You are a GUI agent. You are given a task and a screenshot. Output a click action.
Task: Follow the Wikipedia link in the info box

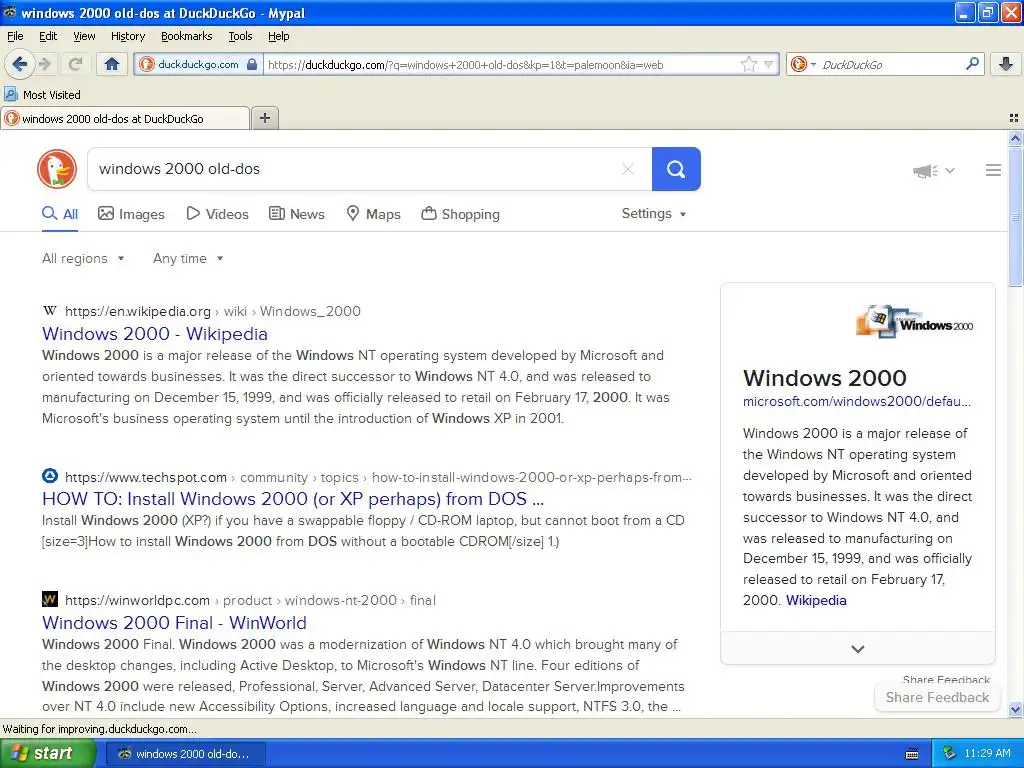click(x=816, y=601)
